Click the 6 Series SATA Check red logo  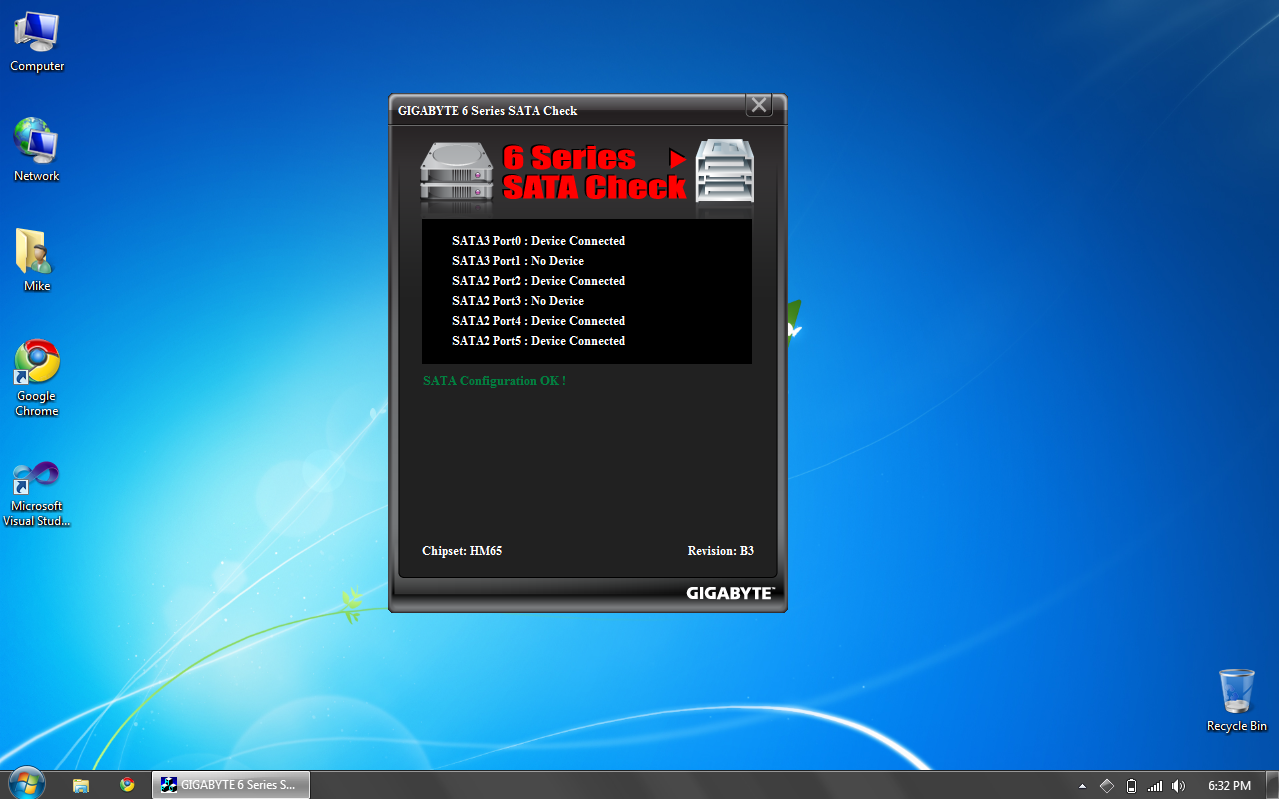[x=593, y=172]
